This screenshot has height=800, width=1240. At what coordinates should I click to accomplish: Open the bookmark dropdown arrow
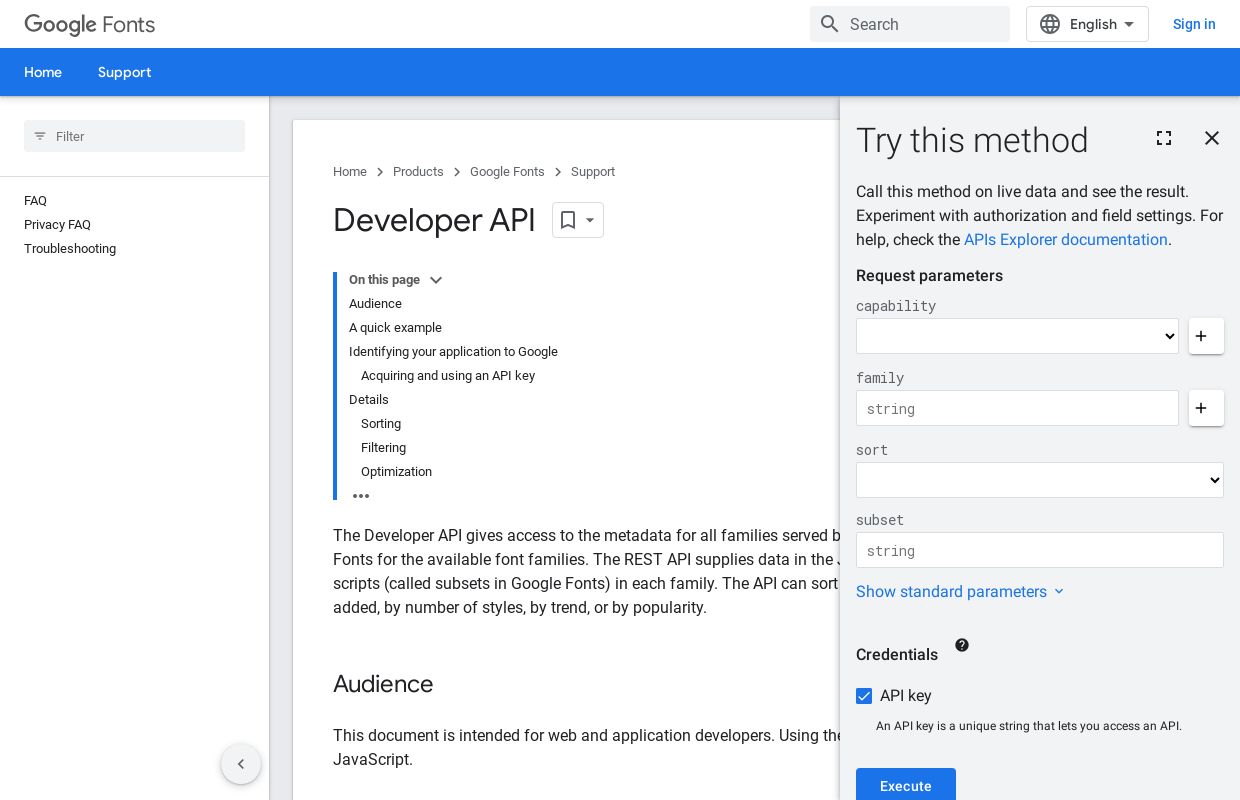590,220
